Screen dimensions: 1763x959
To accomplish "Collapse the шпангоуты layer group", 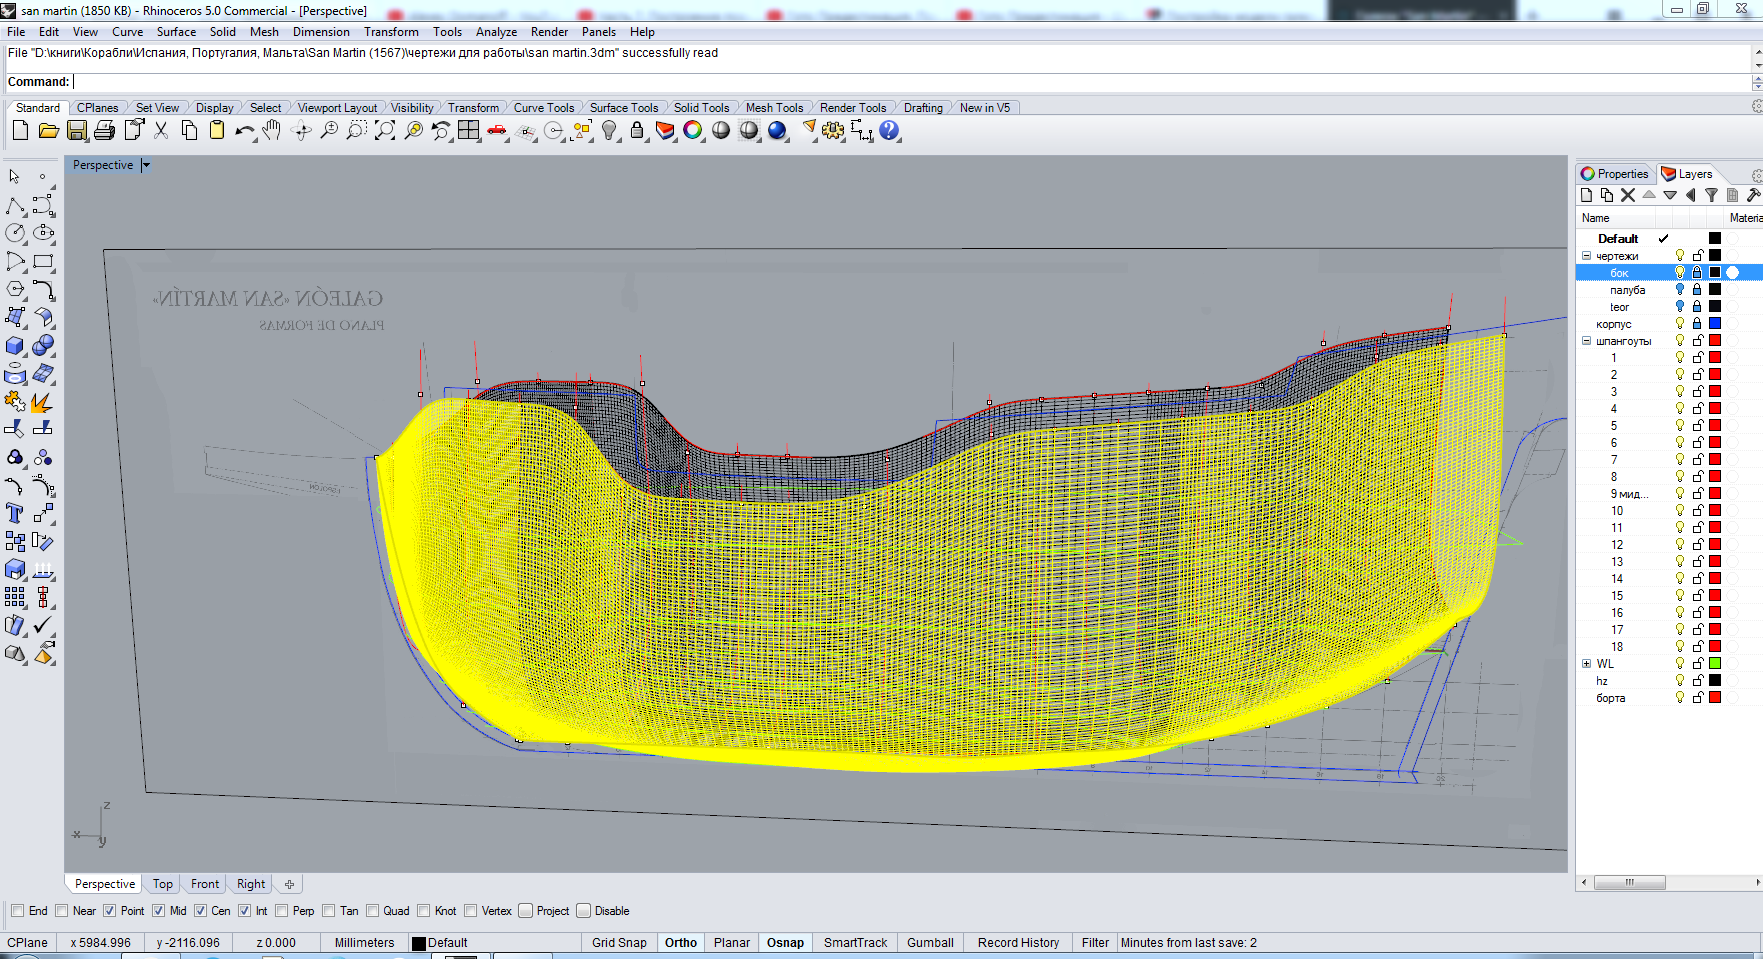I will (x=1586, y=341).
